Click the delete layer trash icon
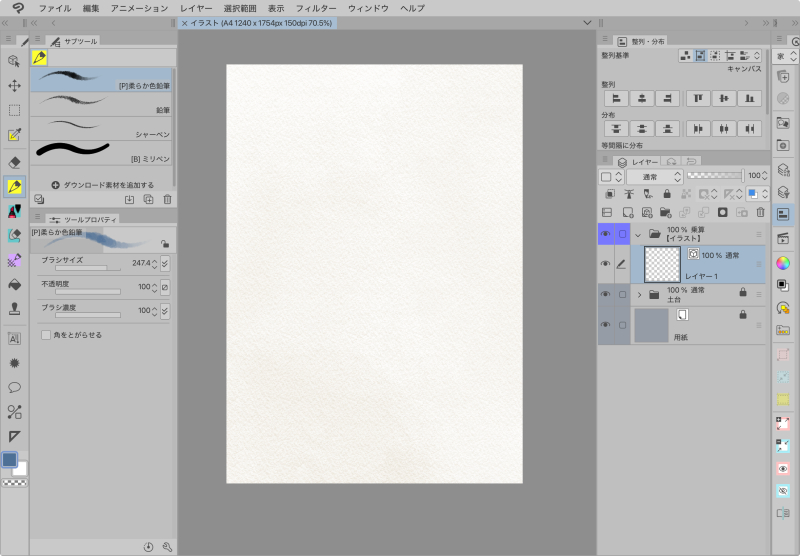Image resolution: width=800 pixels, height=556 pixels. (761, 213)
